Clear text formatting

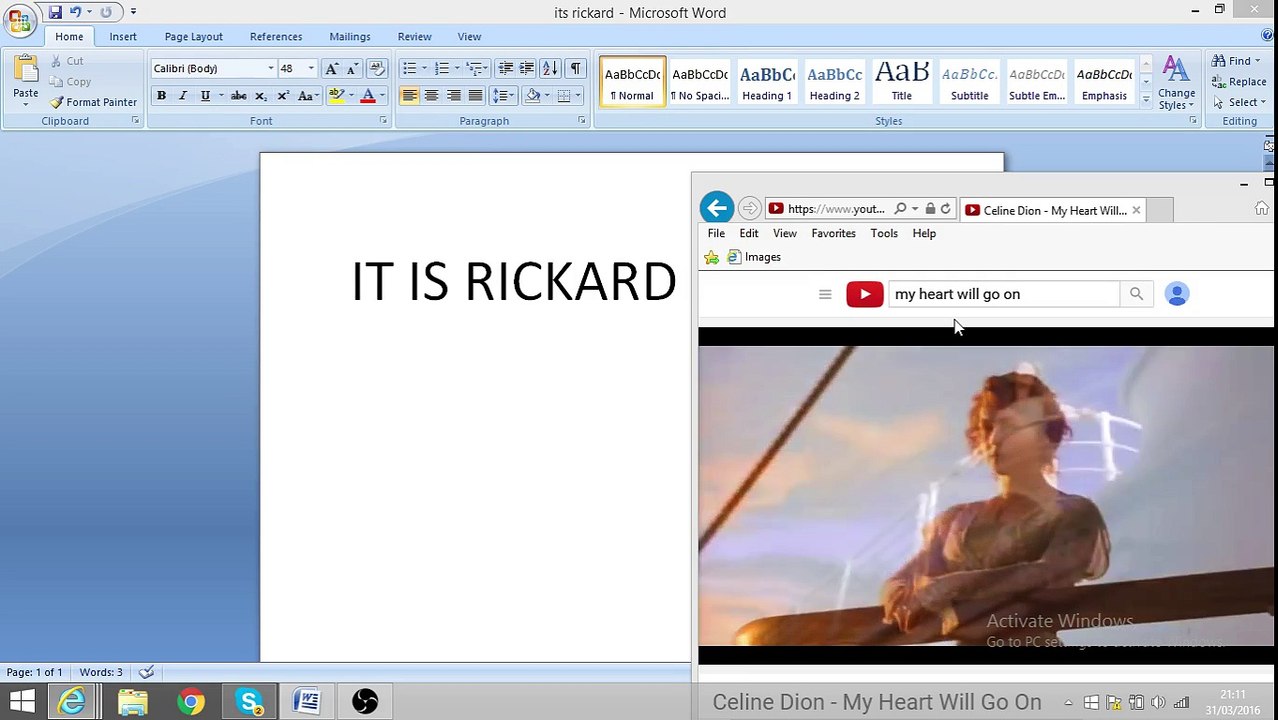coord(377,68)
